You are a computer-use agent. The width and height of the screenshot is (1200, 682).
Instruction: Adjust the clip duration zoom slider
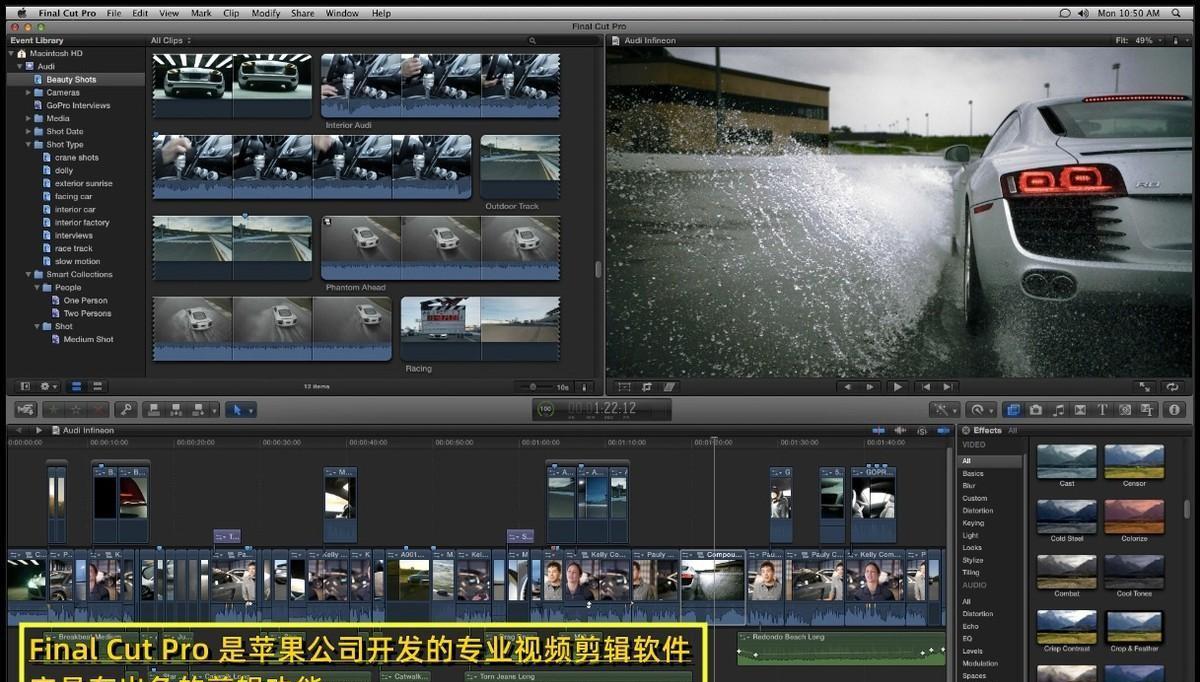[x=533, y=387]
